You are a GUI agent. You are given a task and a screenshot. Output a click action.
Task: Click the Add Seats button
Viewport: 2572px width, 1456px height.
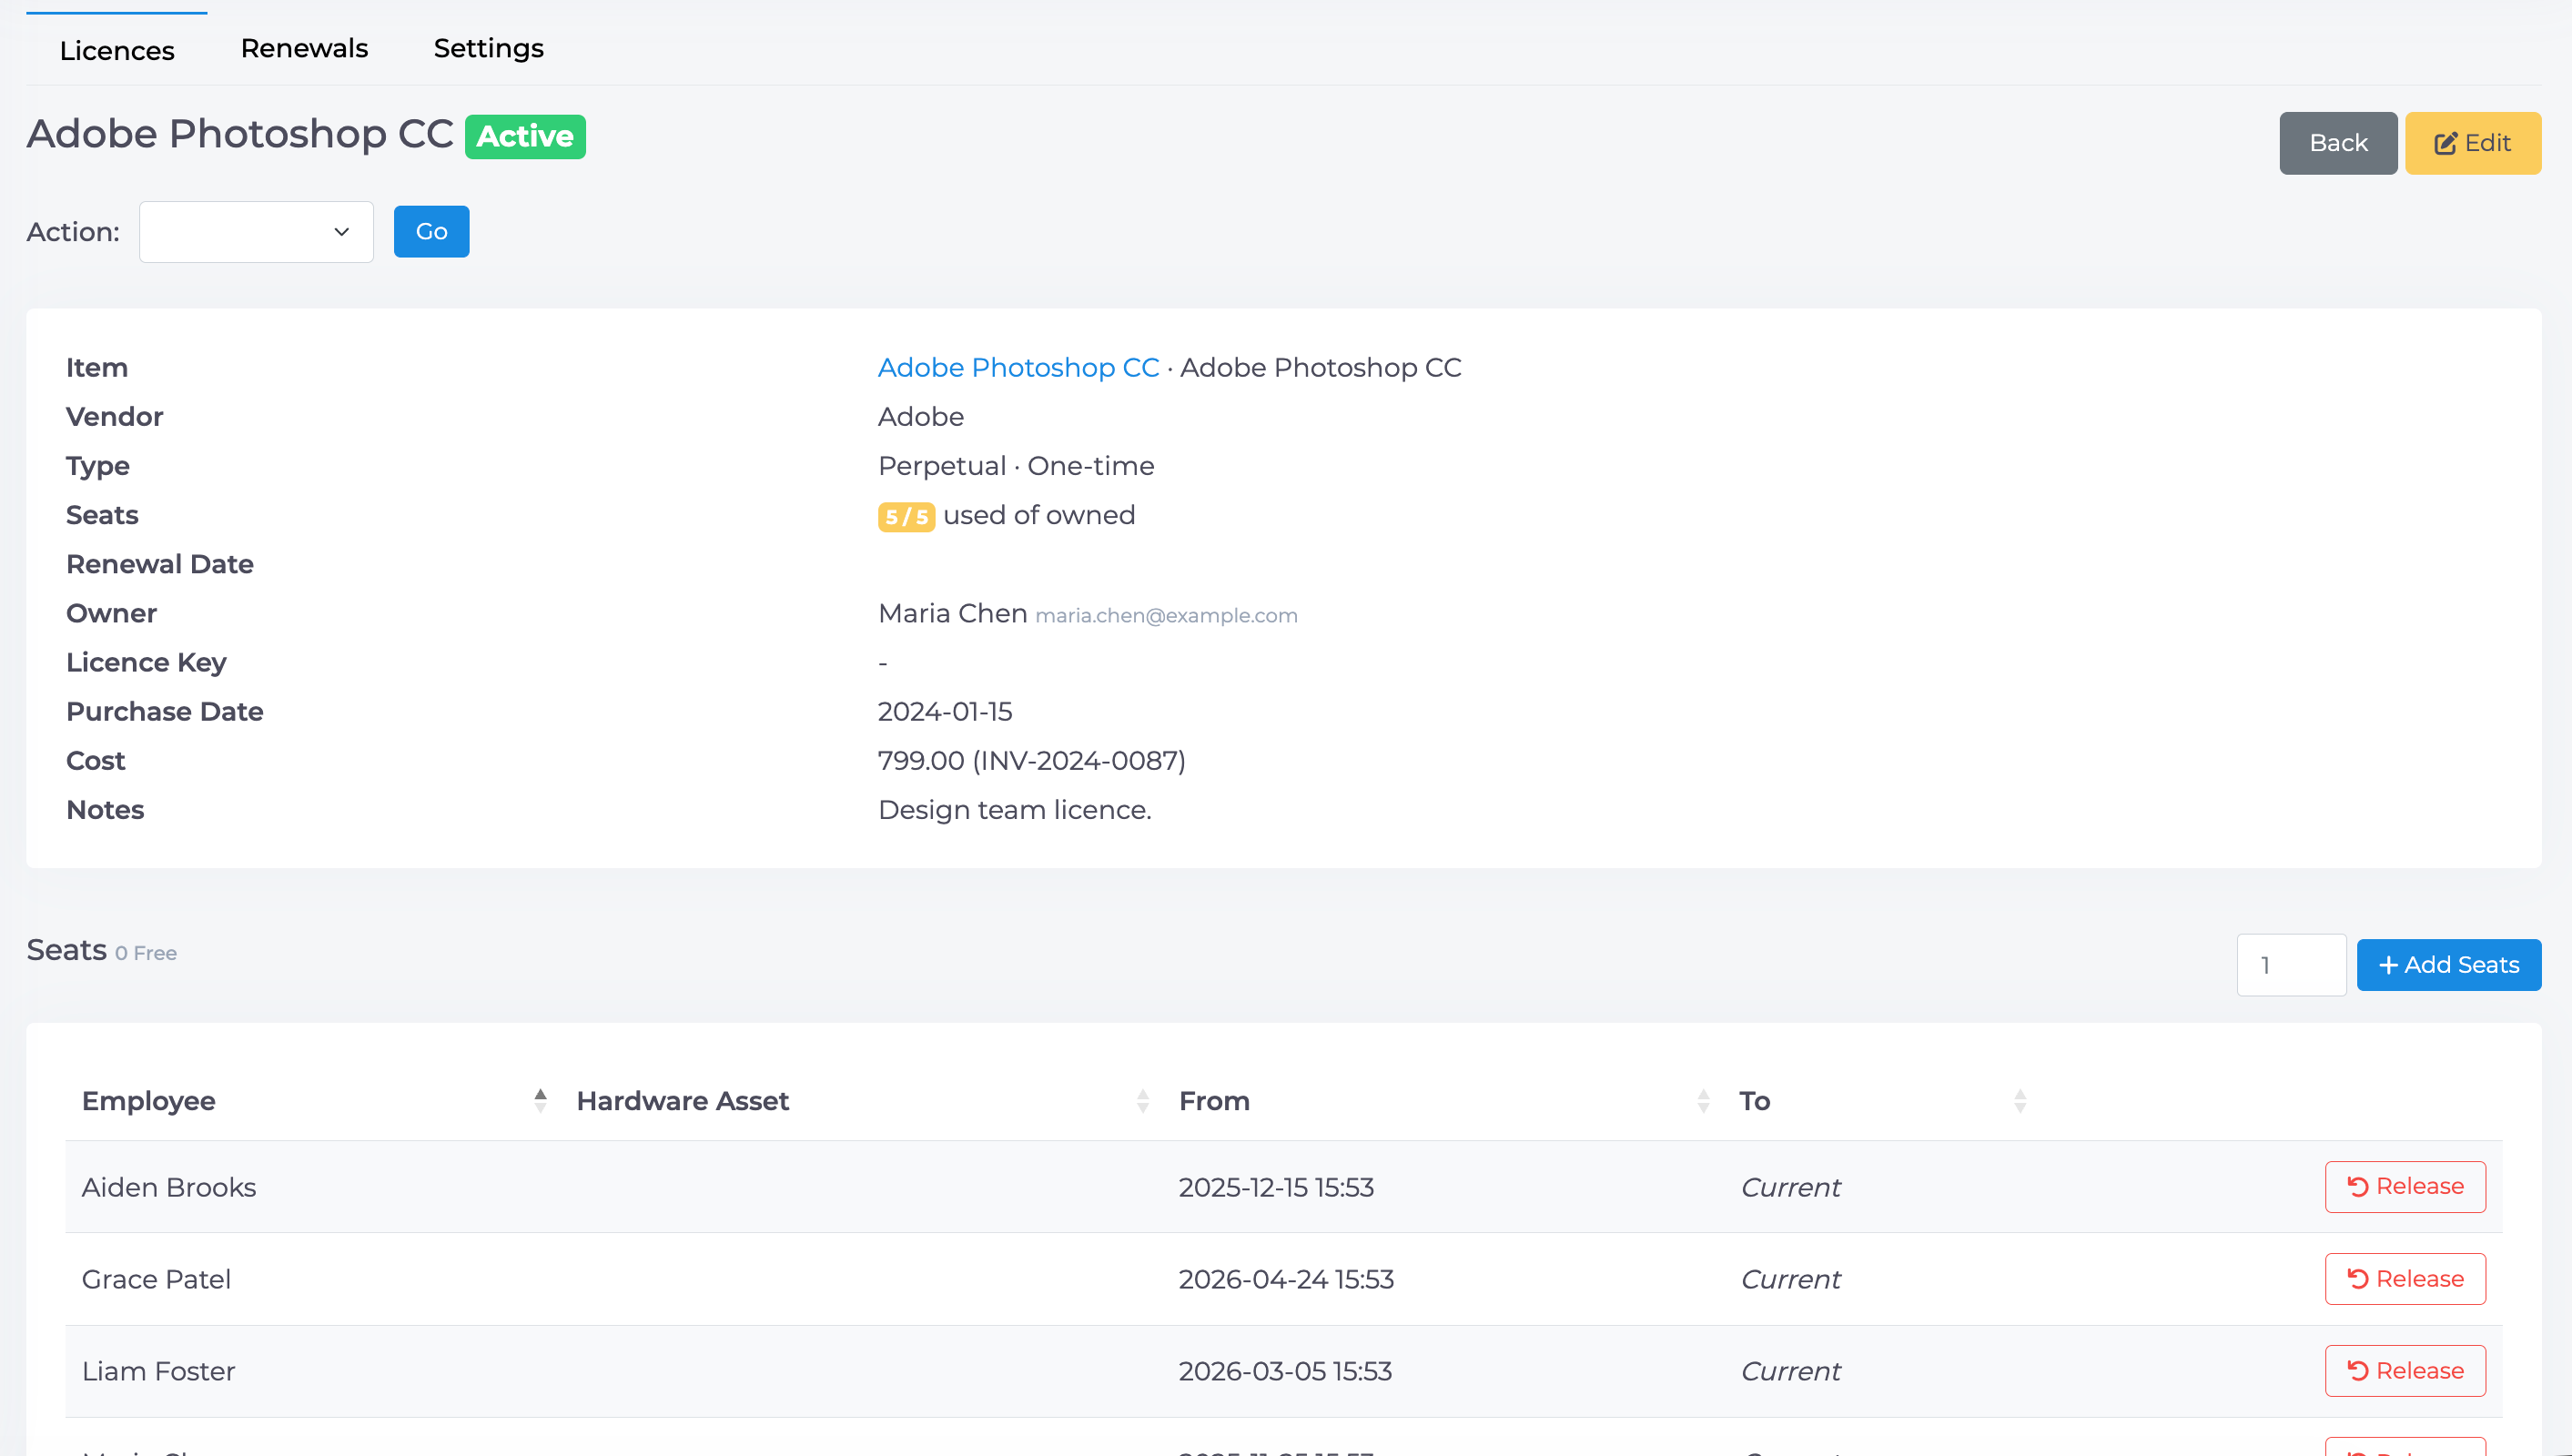point(2448,965)
